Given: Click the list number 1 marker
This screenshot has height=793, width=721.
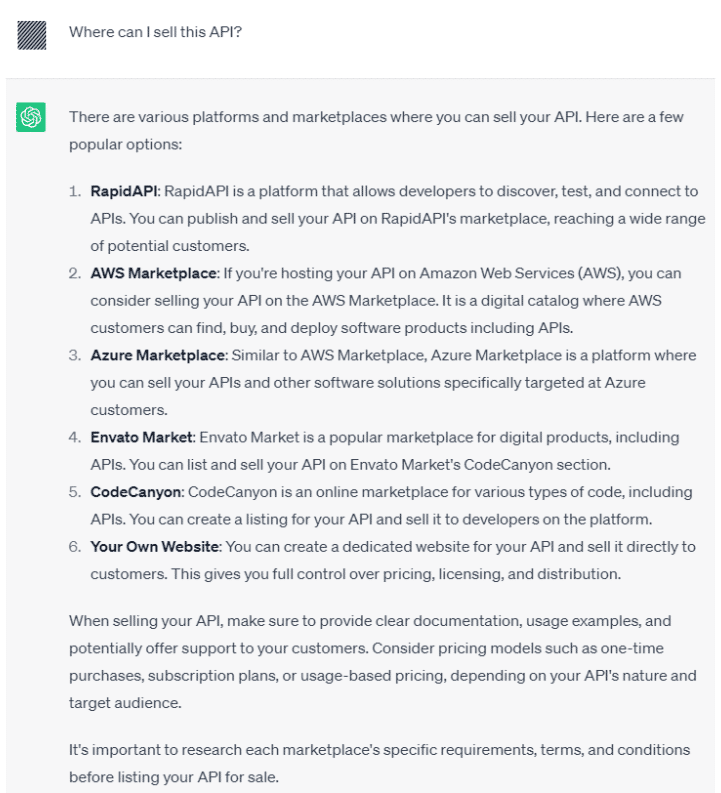Looking at the screenshot, I should pos(74,190).
